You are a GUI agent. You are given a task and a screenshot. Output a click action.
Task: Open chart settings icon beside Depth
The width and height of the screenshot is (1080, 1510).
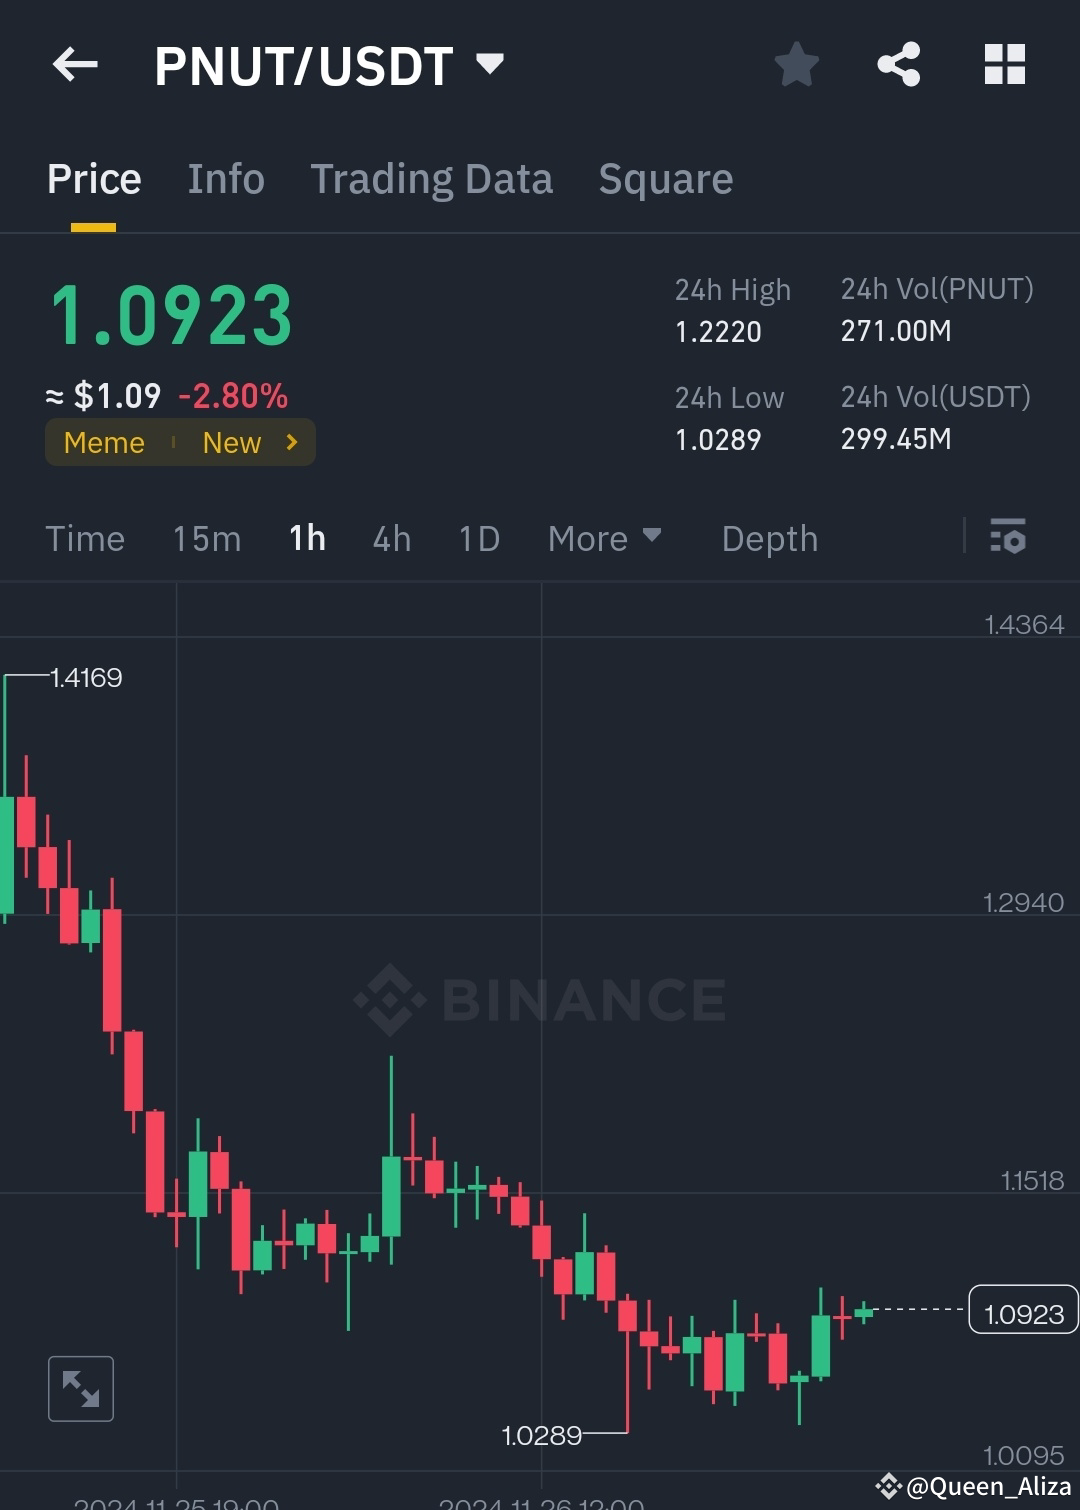tap(1008, 538)
